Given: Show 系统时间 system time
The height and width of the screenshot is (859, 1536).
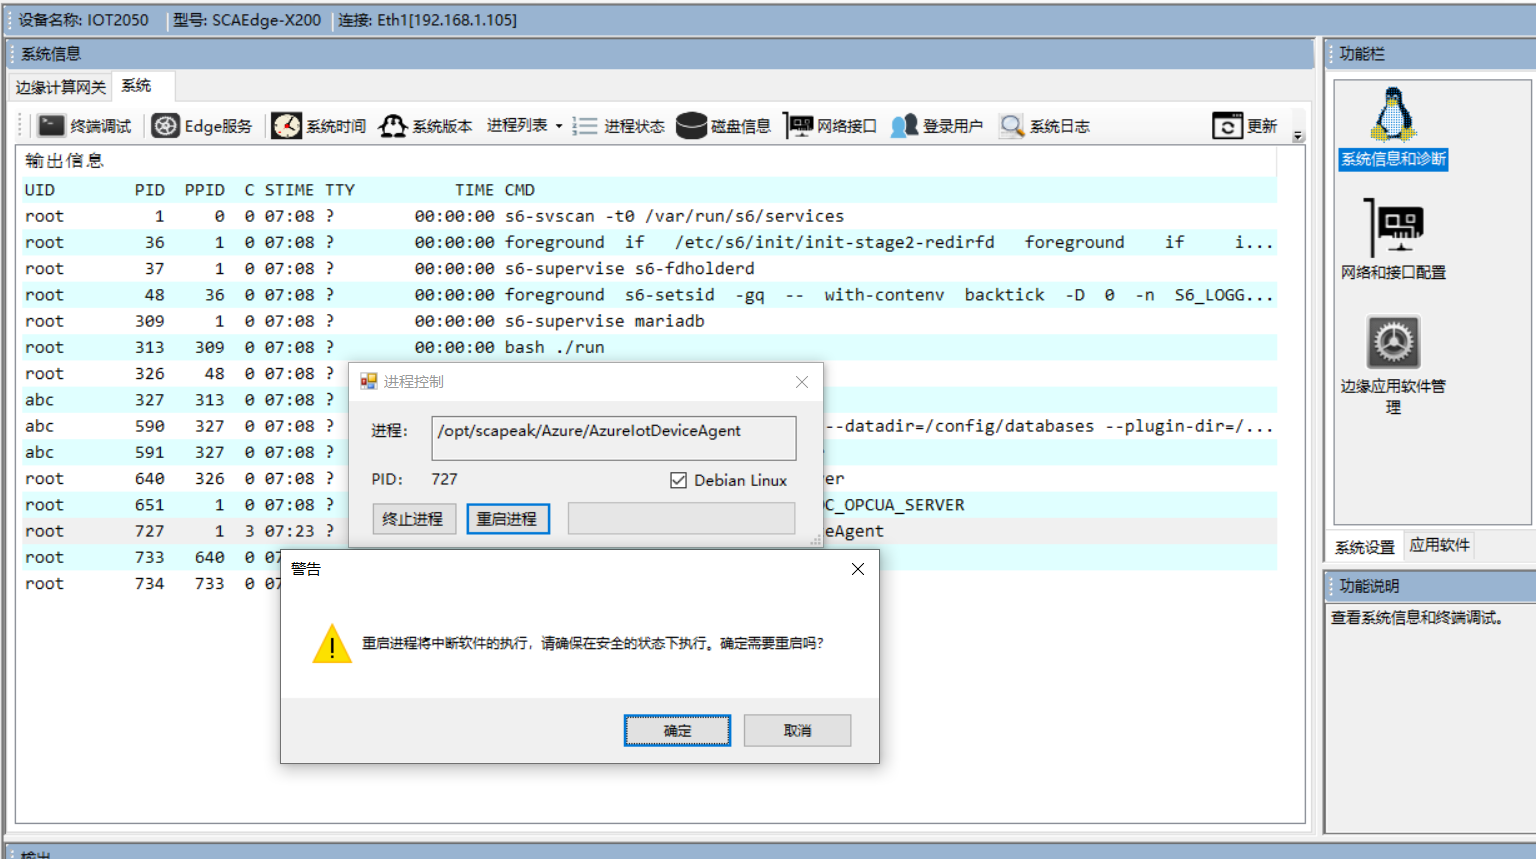Looking at the screenshot, I should (x=319, y=126).
